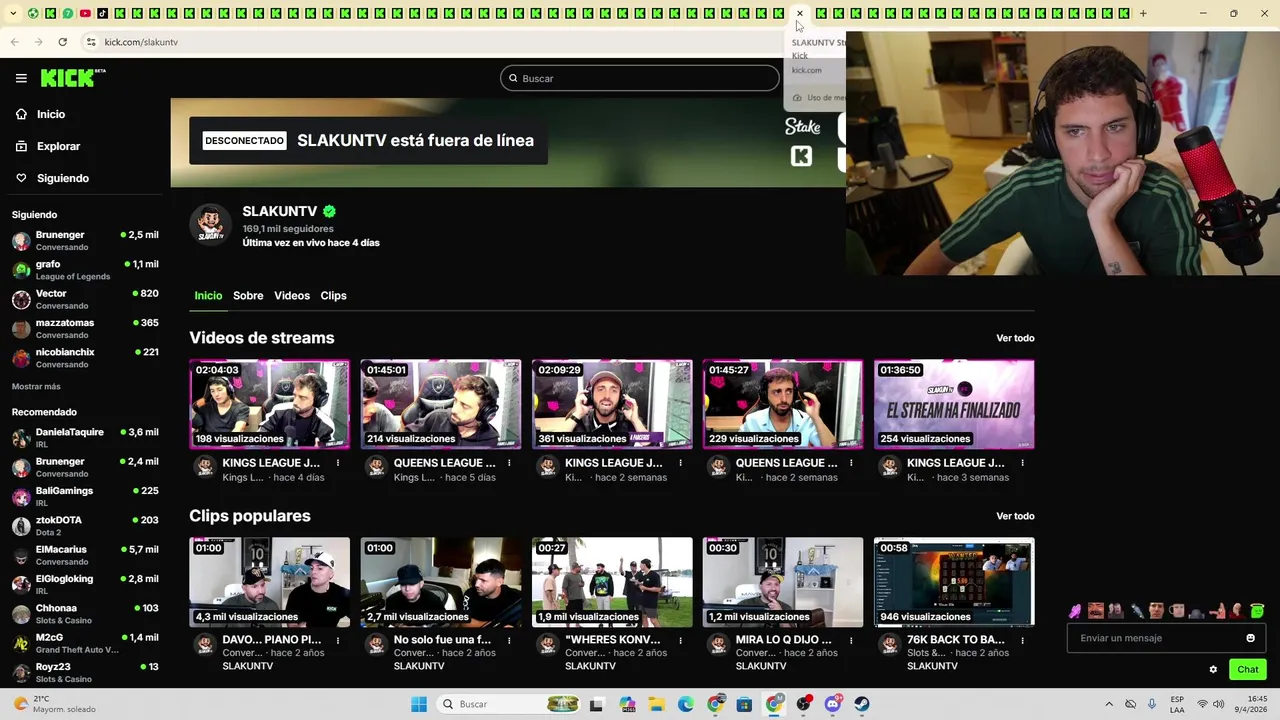Open ztokDOTA recommended channel
Image resolution: width=1280 pixels, height=720 pixels.
tap(85, 526)
